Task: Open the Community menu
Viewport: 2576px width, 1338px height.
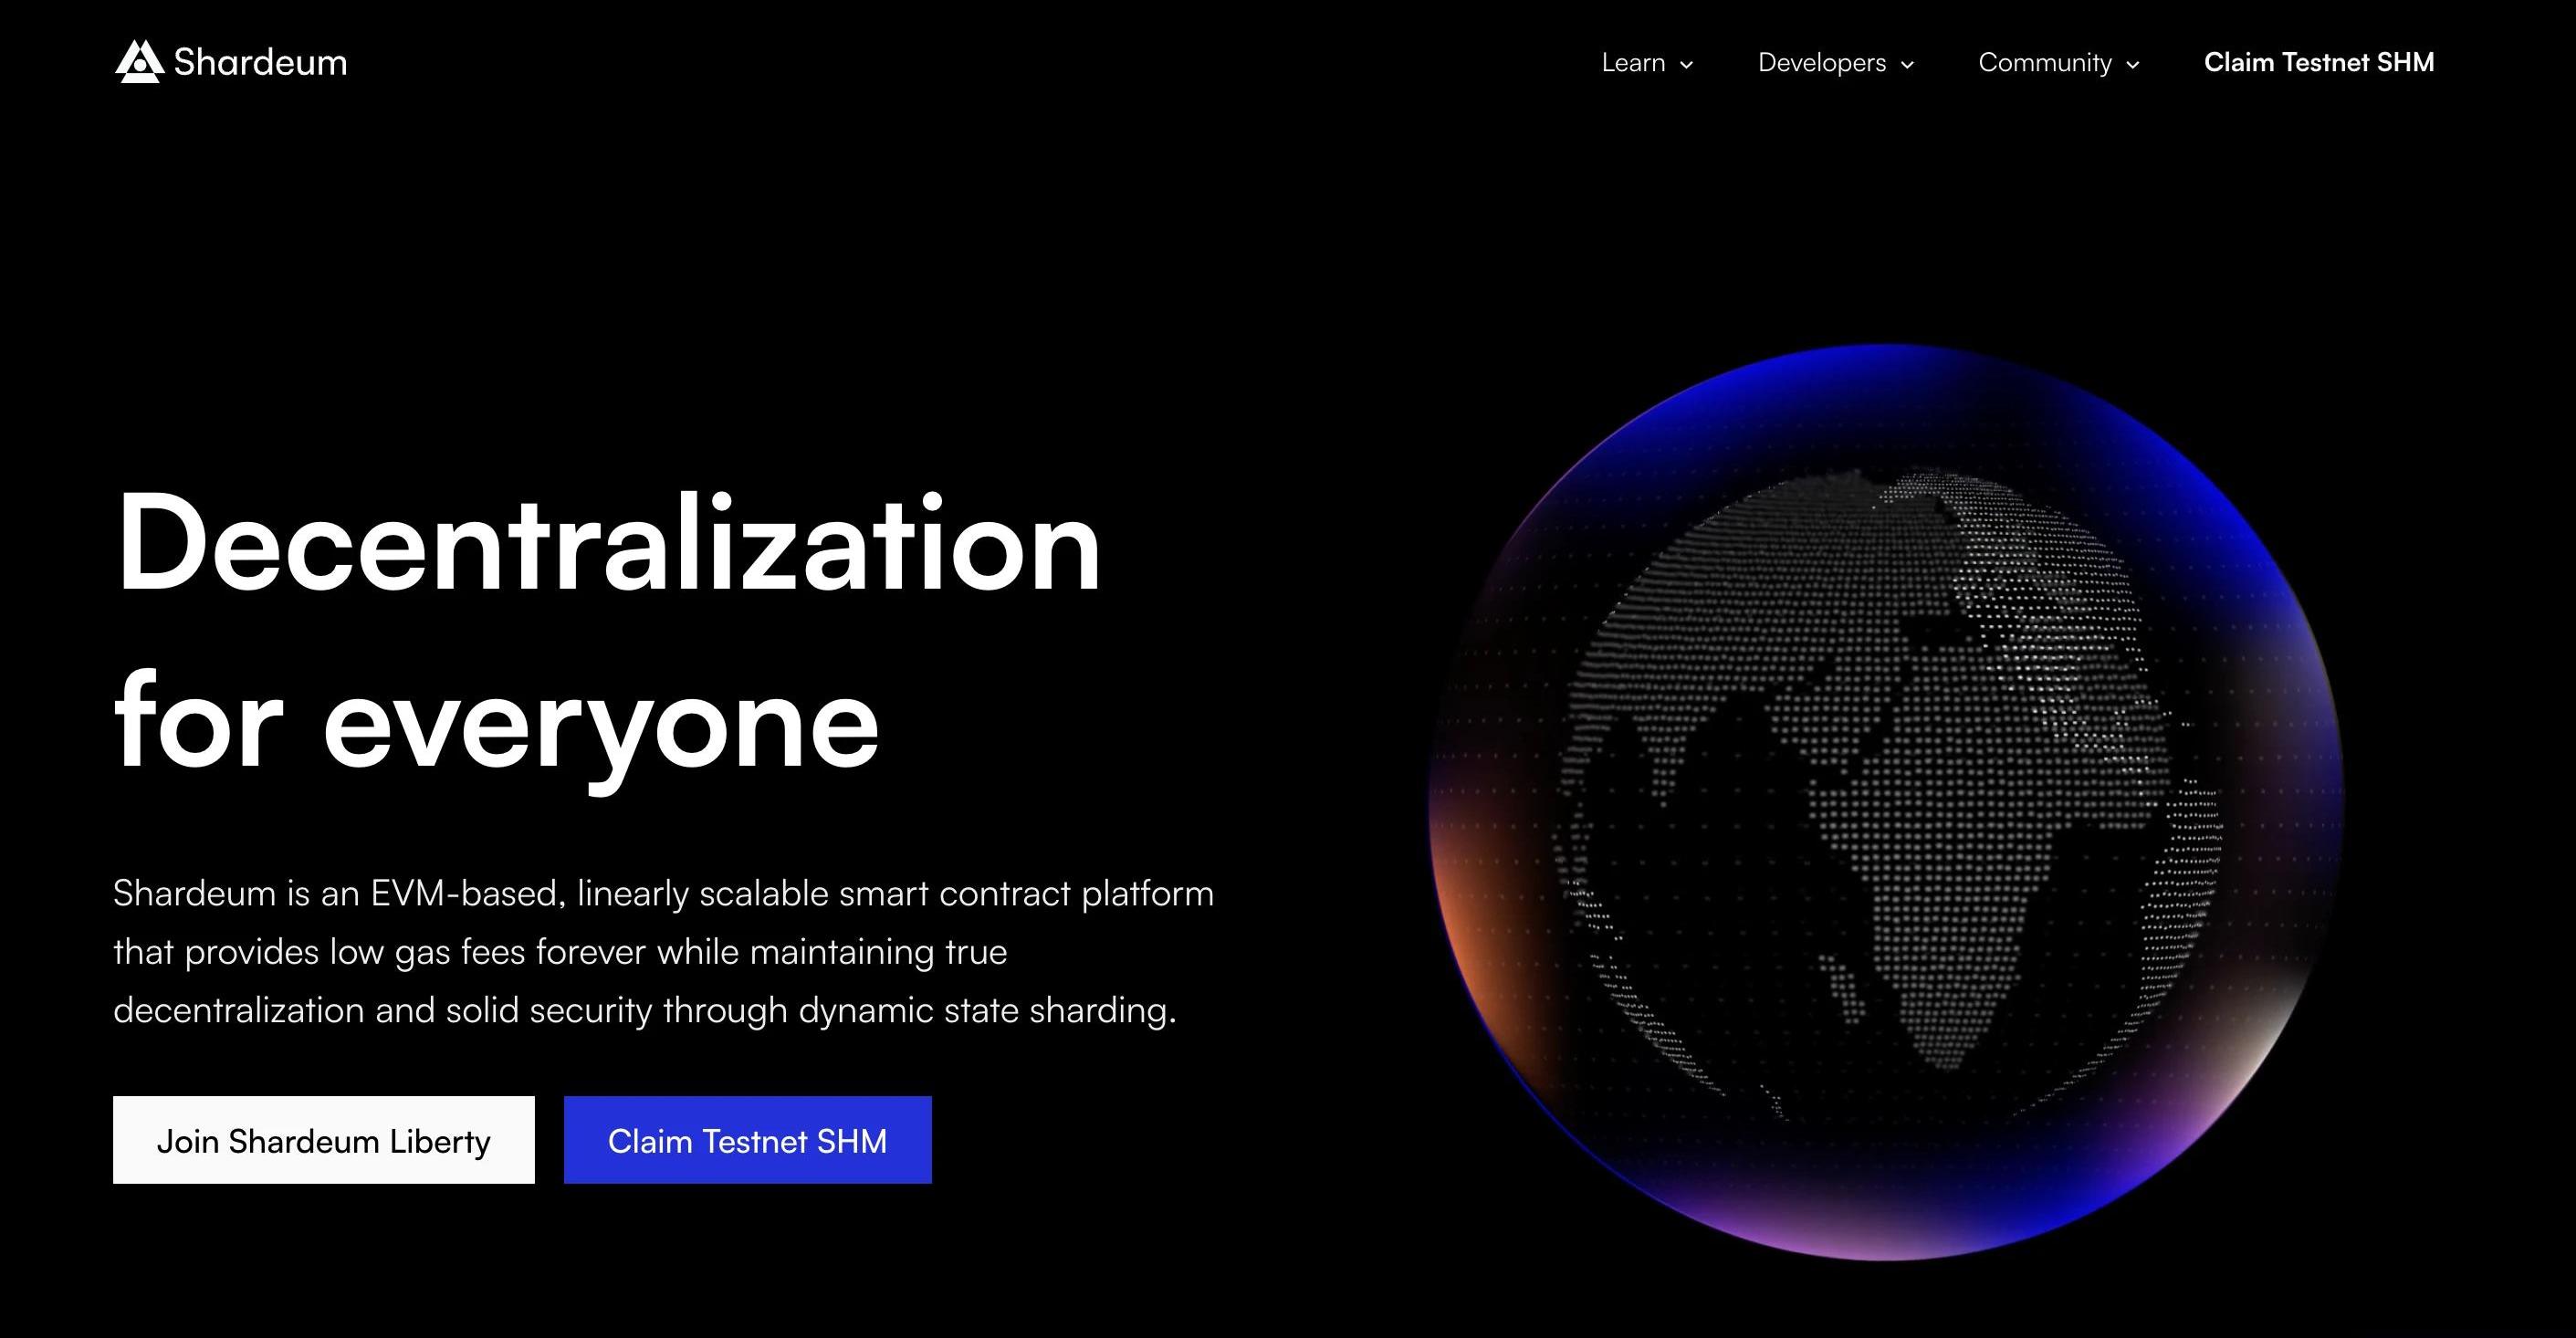Action: tap(2044, 63)
